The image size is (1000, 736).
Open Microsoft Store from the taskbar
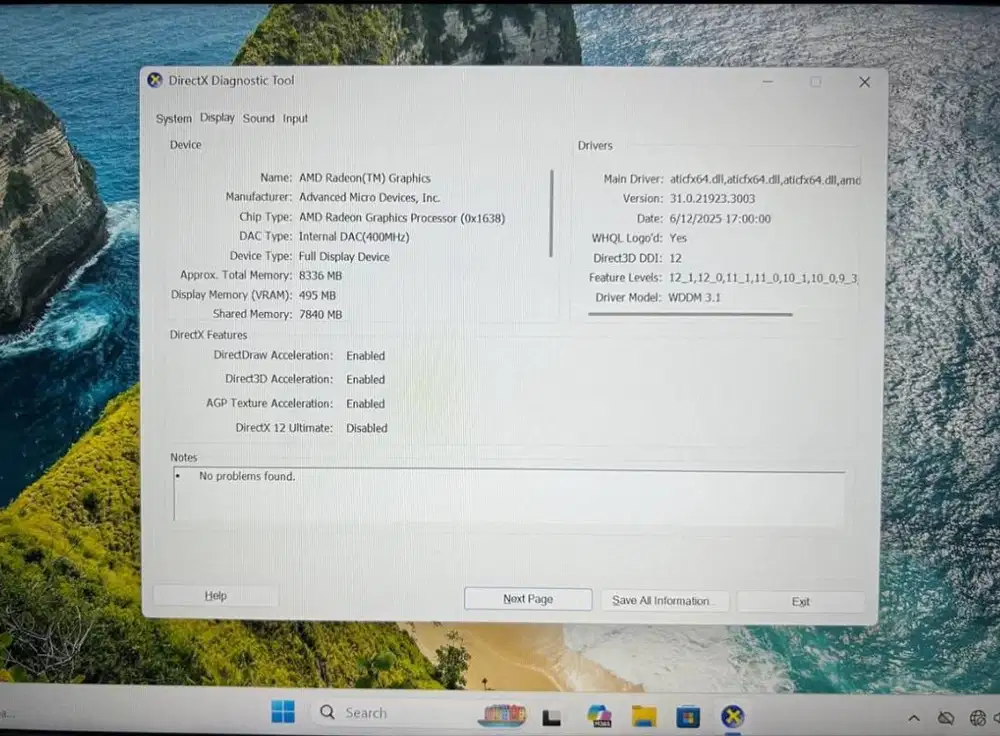[x=688, y=717]
